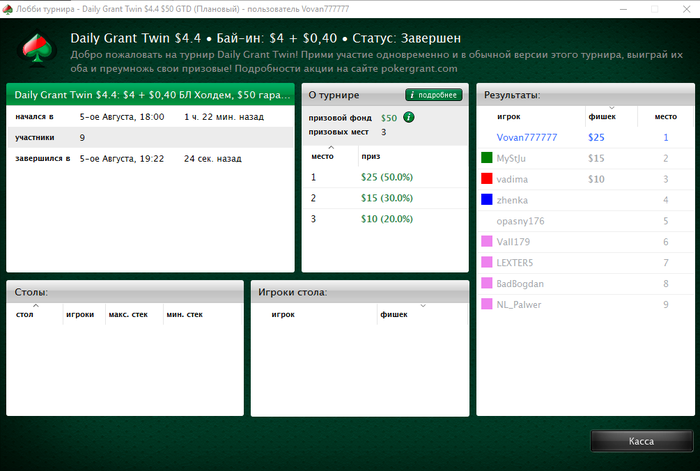Select player BadBogdan in results

click(520, 284)
